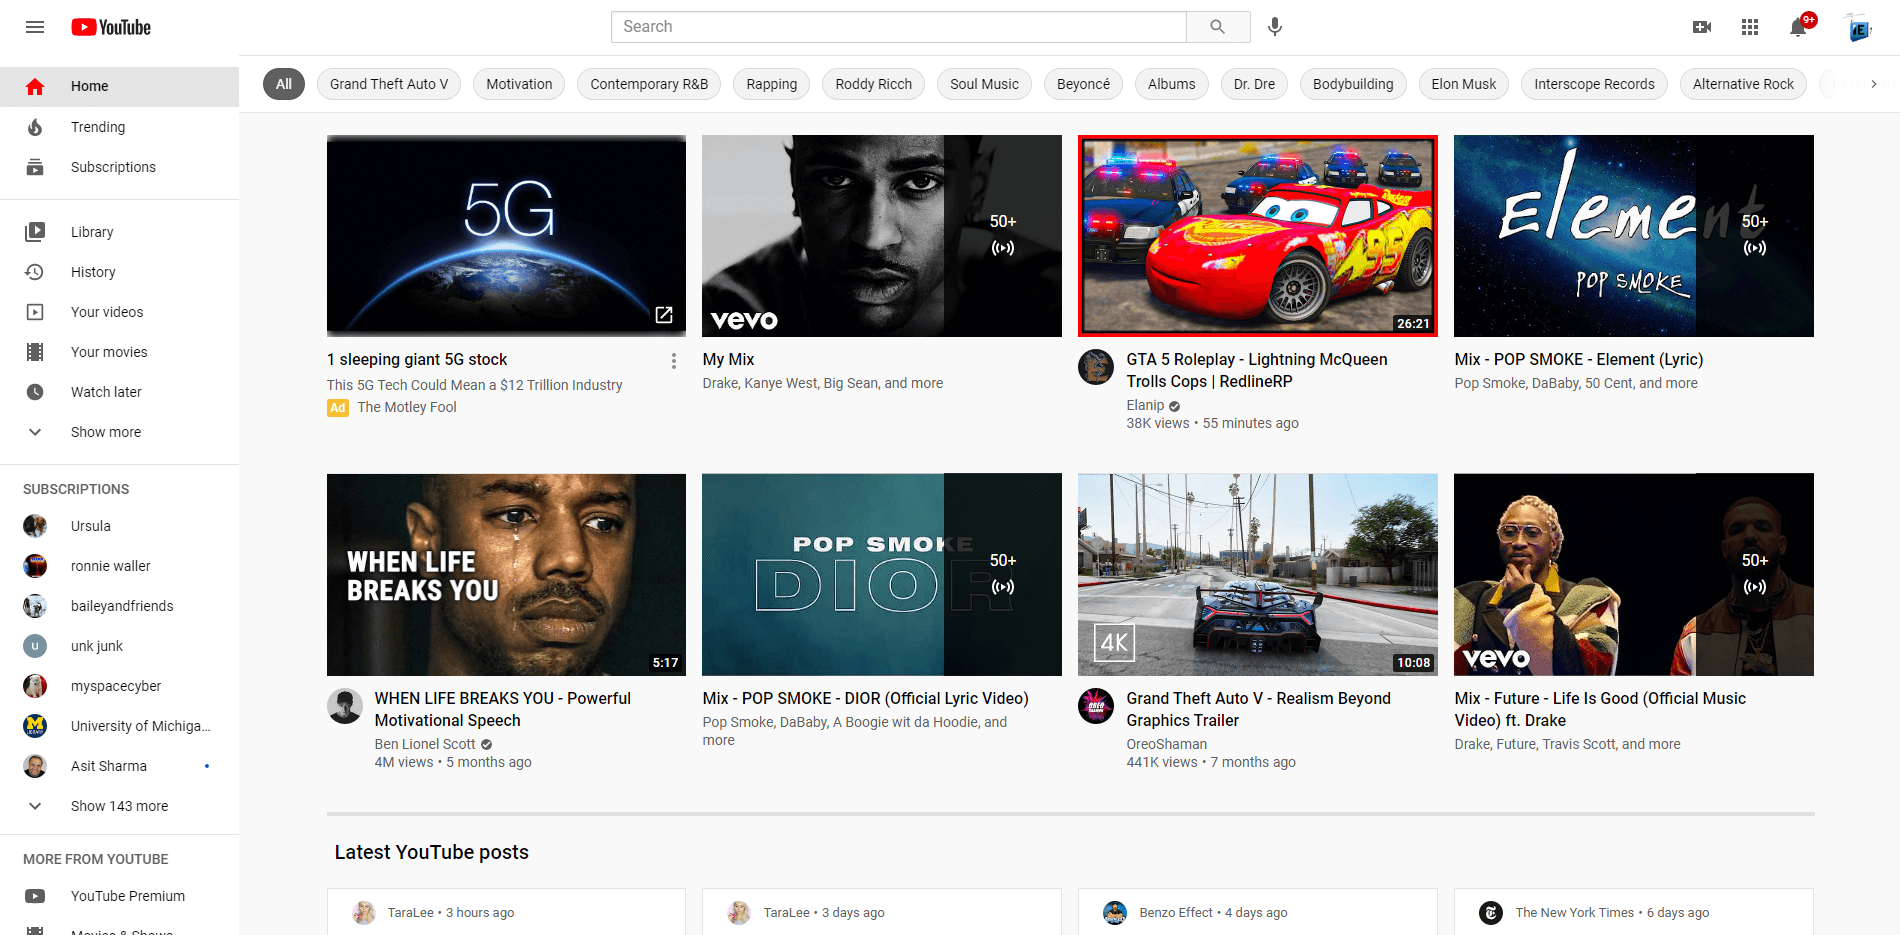Open your account avatar menu
This screenshot has width=1900, height=935.
tap(1857, 27)
